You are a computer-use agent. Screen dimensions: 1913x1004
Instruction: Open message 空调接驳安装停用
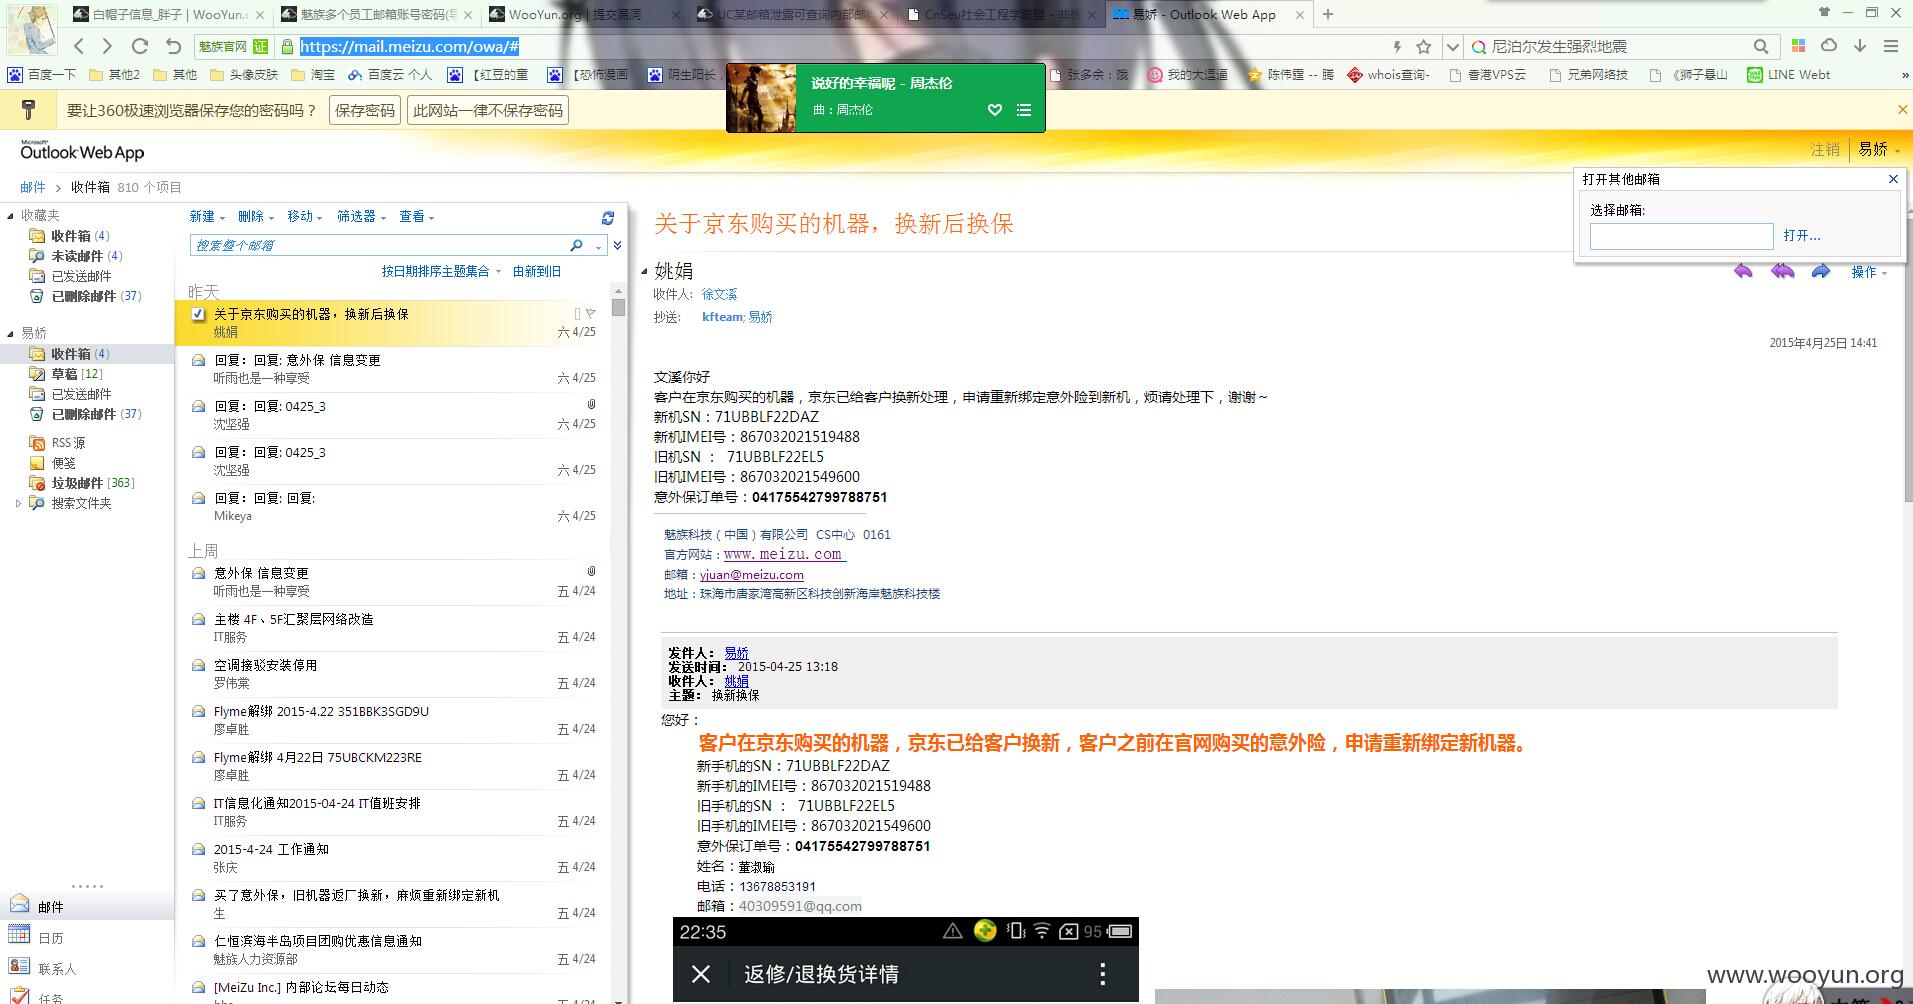point(393,674)
